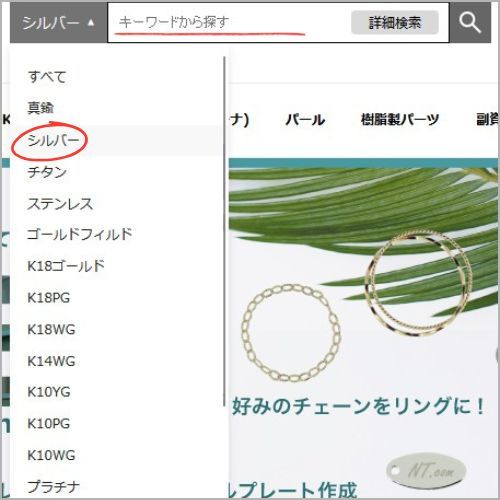Click the dropdown list vertical scrollbar
Image resolution: width=500 pixels, height=500 pixels.
(x=225, y=231)
